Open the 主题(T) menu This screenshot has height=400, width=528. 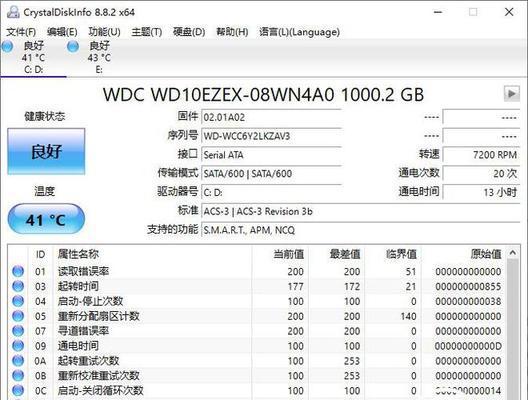(x=147, y=32)
